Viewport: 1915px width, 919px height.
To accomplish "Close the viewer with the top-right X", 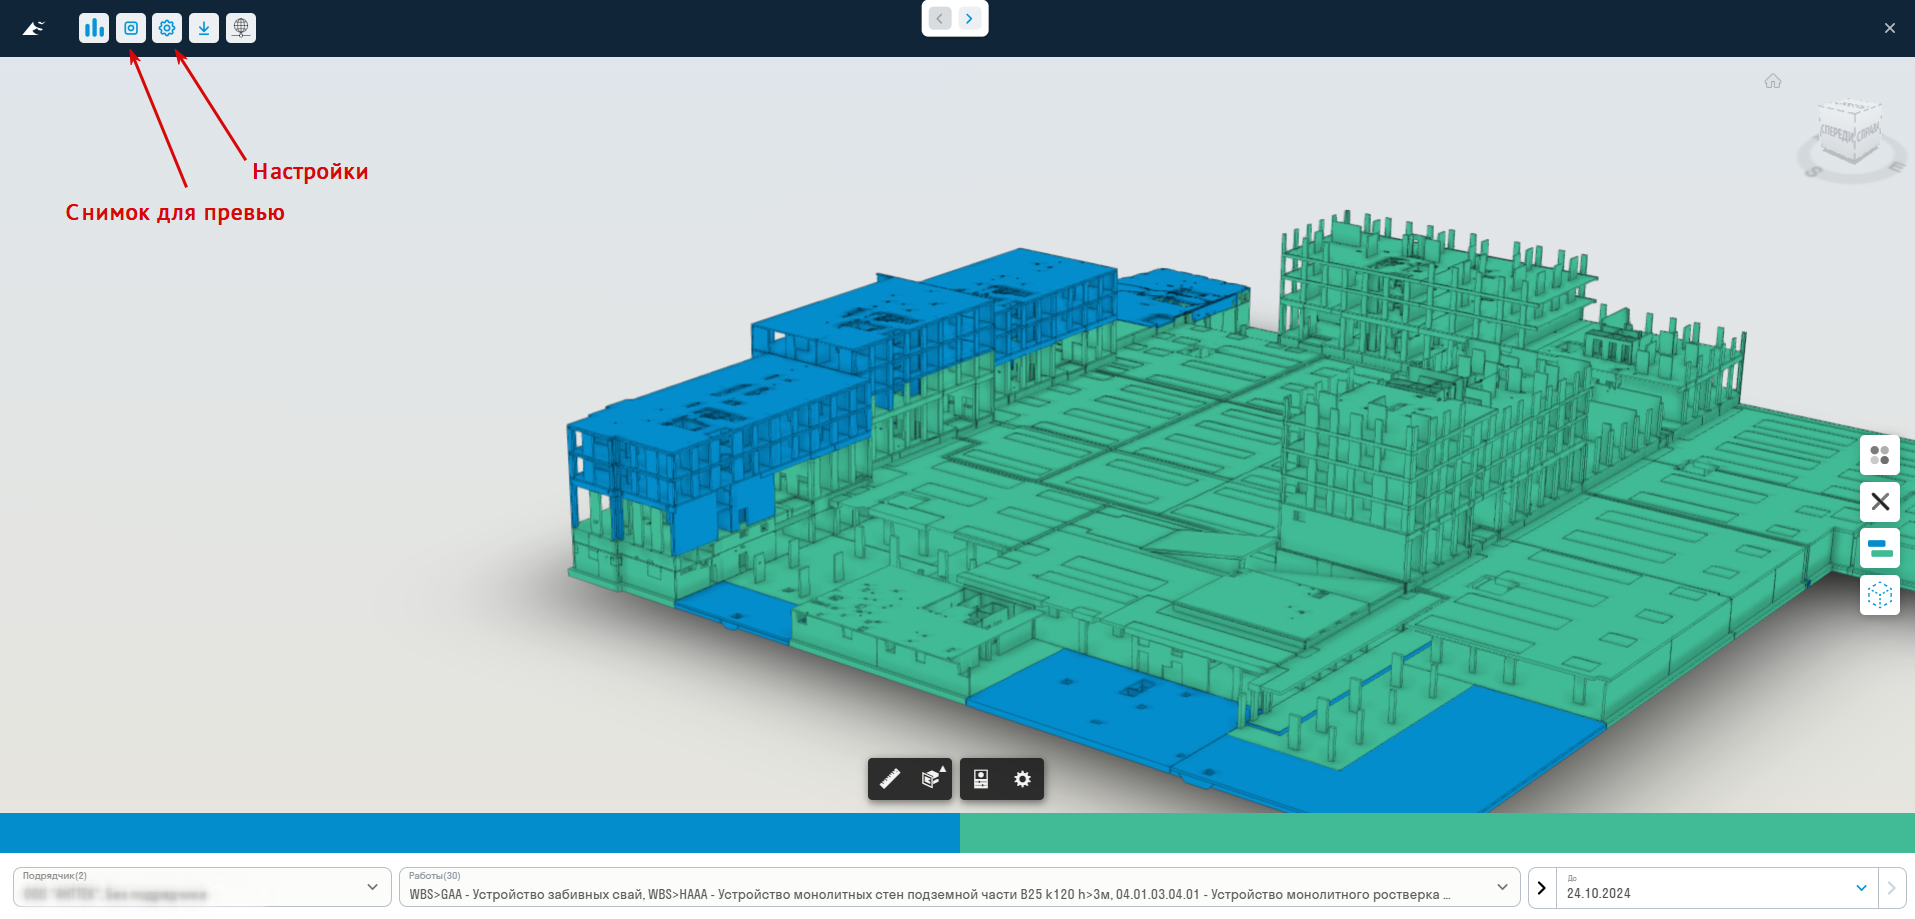I will 1890,28.
